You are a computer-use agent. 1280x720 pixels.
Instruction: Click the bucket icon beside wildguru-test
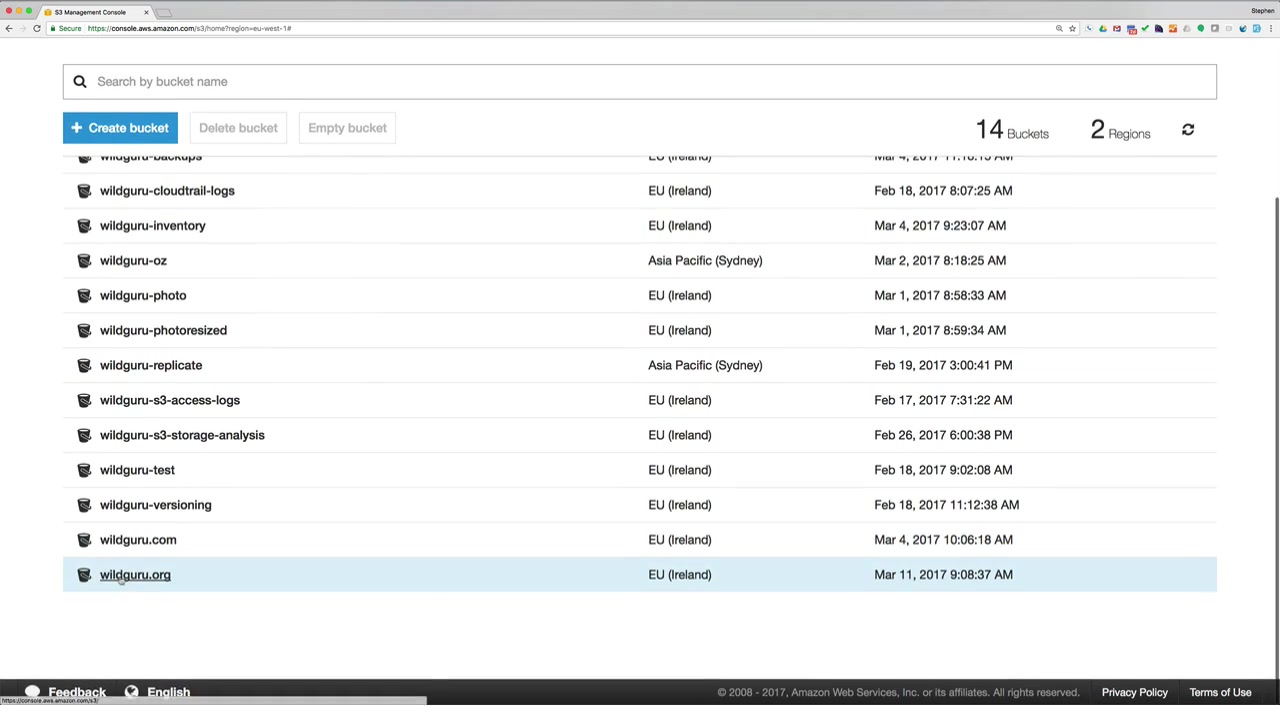pyautogui.click(x=84, y=471)
